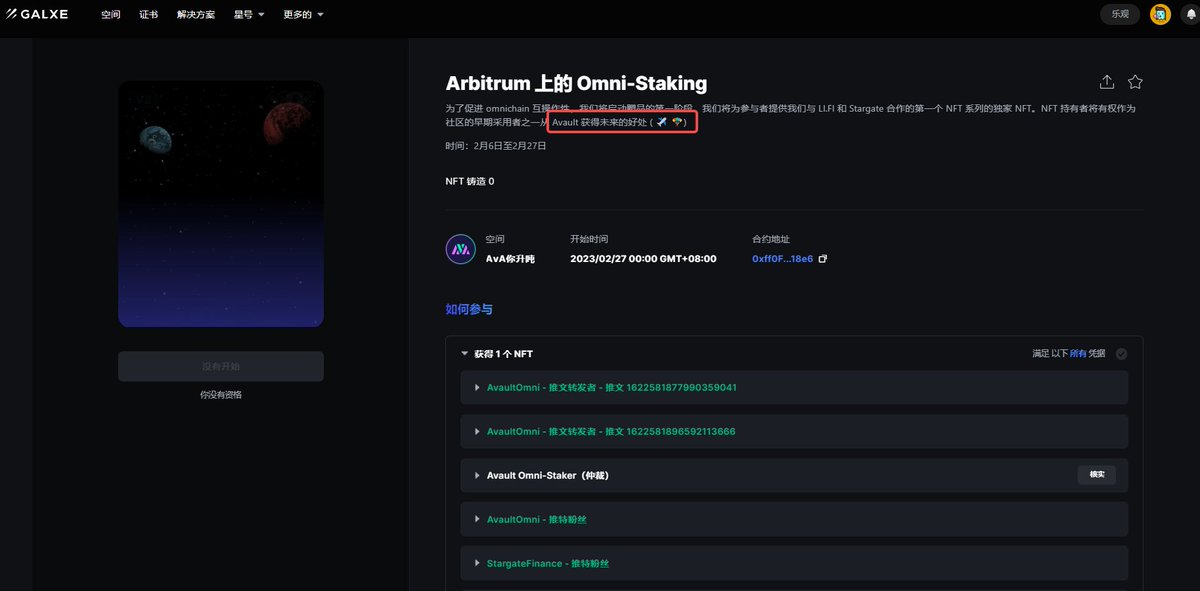Click the 没有开始 button
Image resolution: width=1200 pixels, height=591 pixels.
221,366
